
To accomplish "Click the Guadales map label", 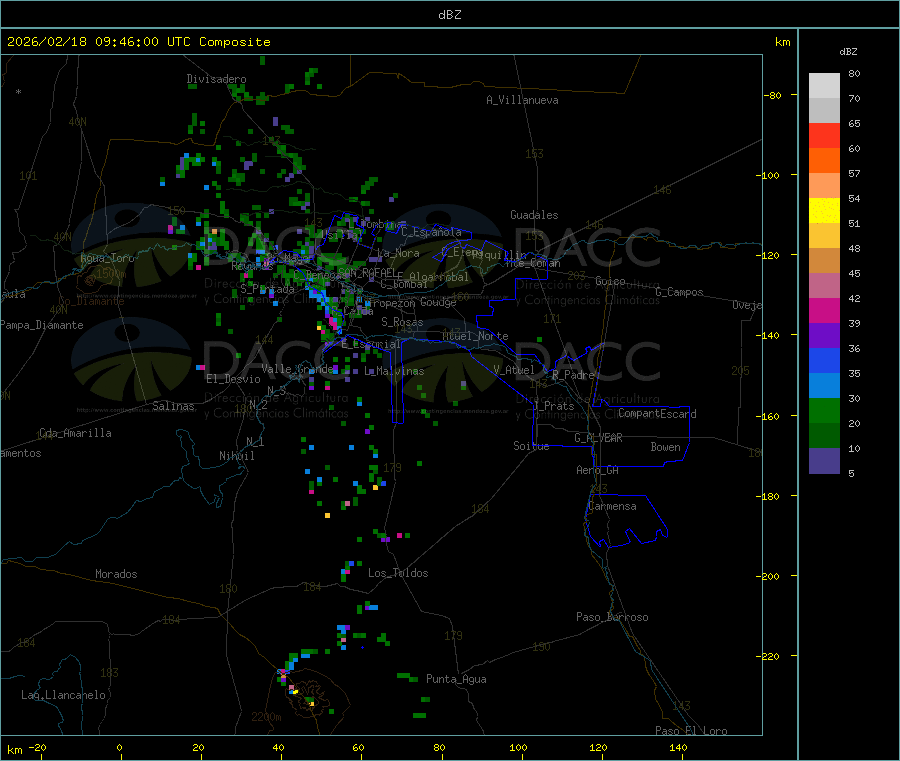I will click(x=534, y=215).
